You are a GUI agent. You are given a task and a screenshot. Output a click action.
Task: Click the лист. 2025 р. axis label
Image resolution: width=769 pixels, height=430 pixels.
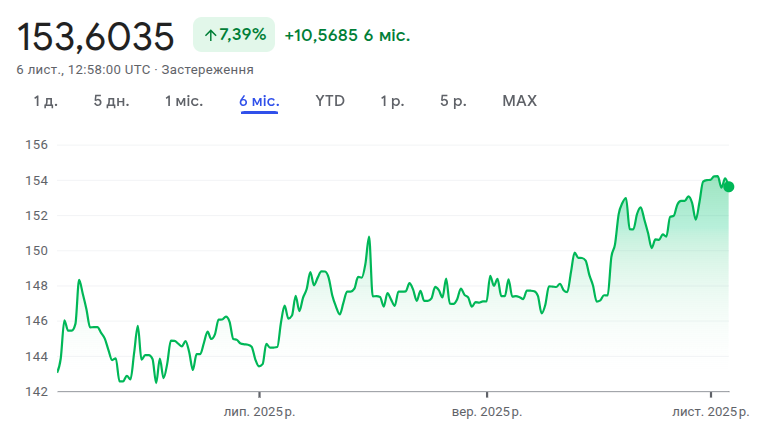(x=710, y=413)
